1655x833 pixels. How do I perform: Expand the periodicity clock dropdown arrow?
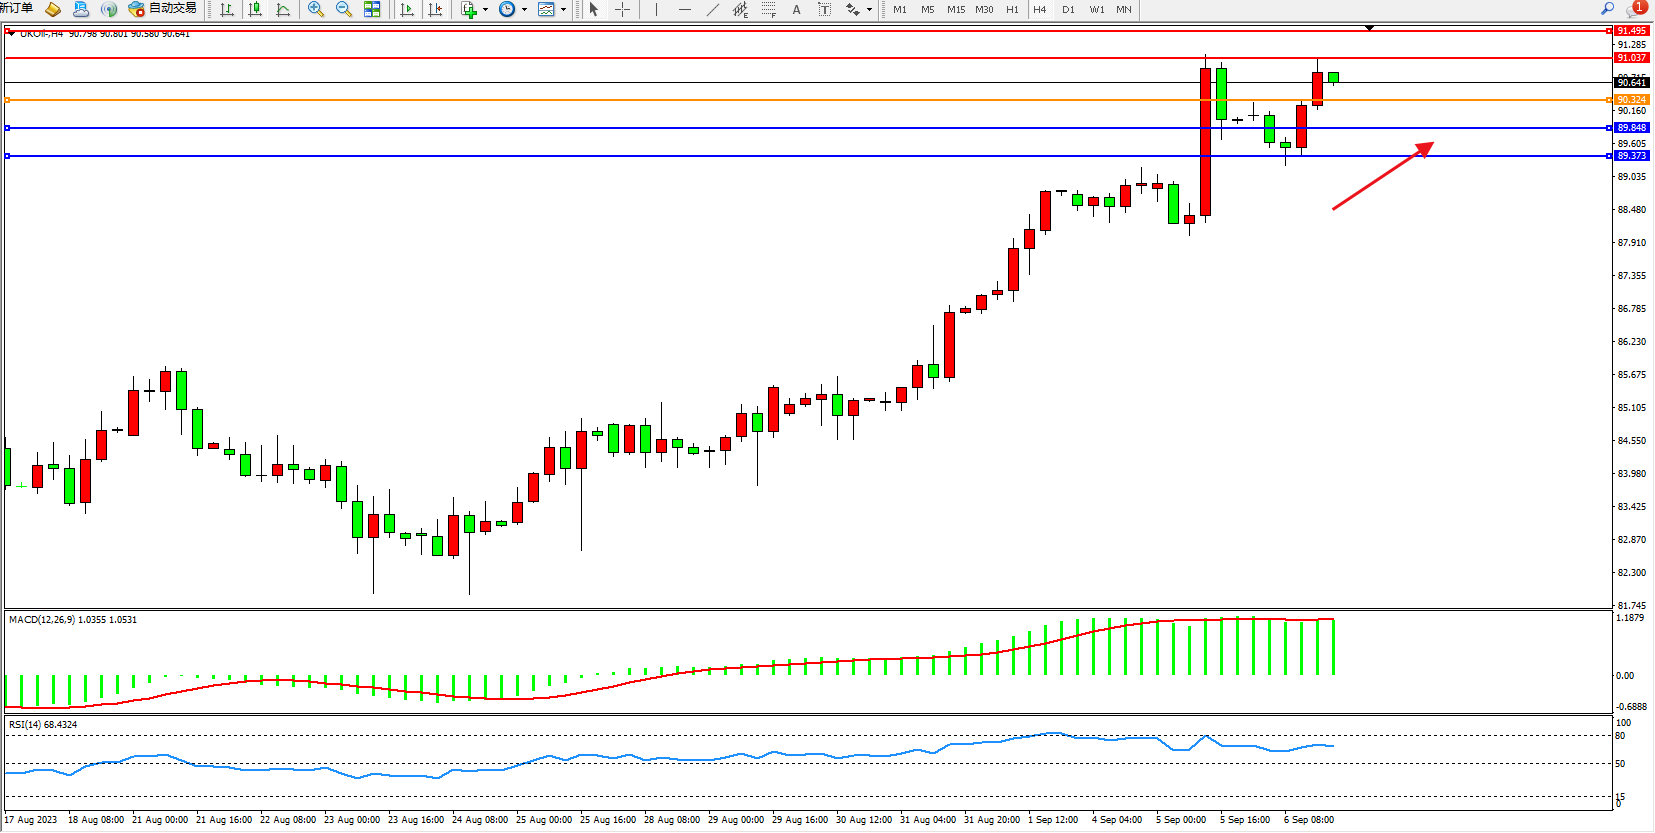(x=524, y=10)
